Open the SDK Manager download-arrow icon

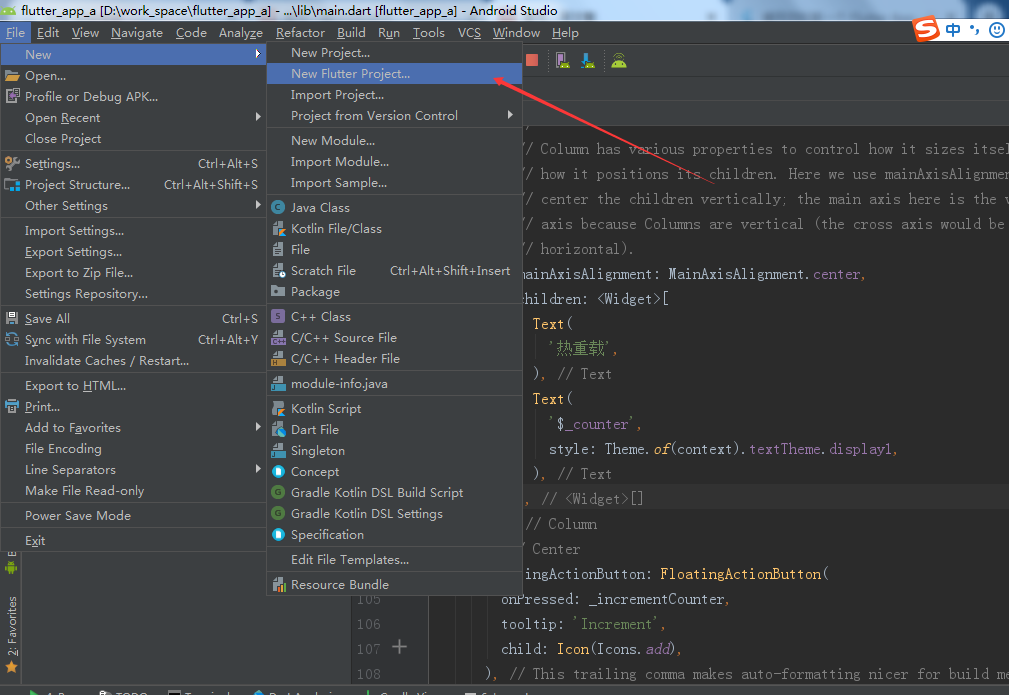pos(588,60)
